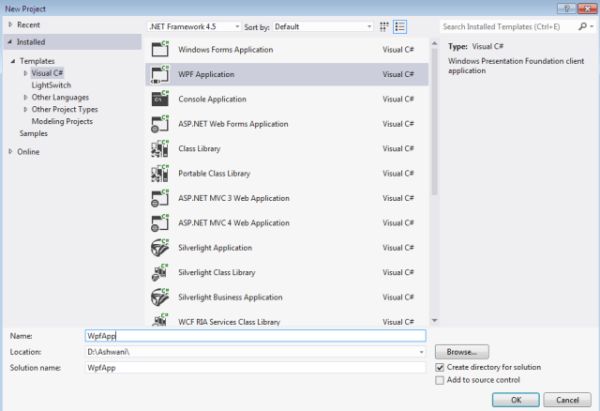Image resolution: width=600 pixels, height=411 pixels.
Task: Pick the ASP.NET Web Forms Application icon
Action: (x=160, y=124)
